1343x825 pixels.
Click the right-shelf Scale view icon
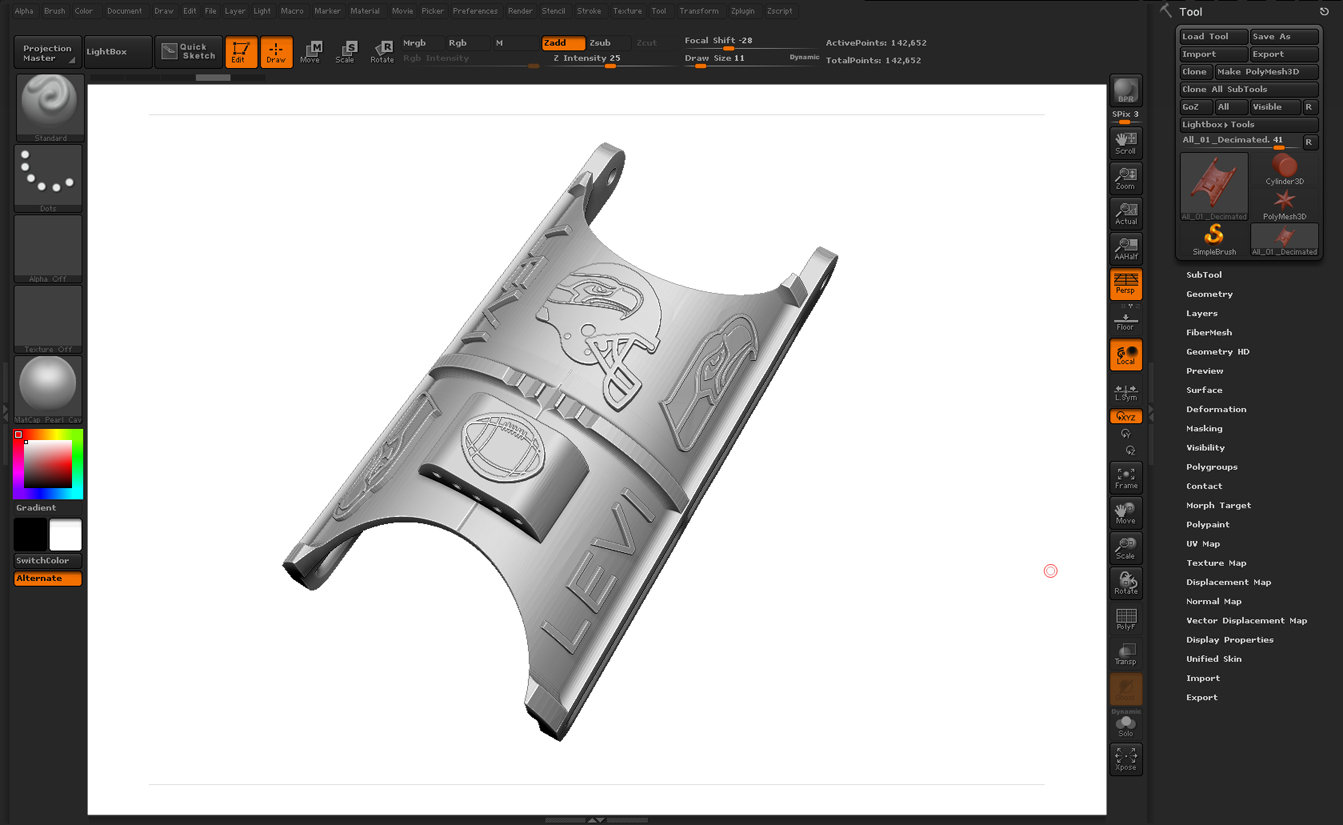click(1126, 548)
